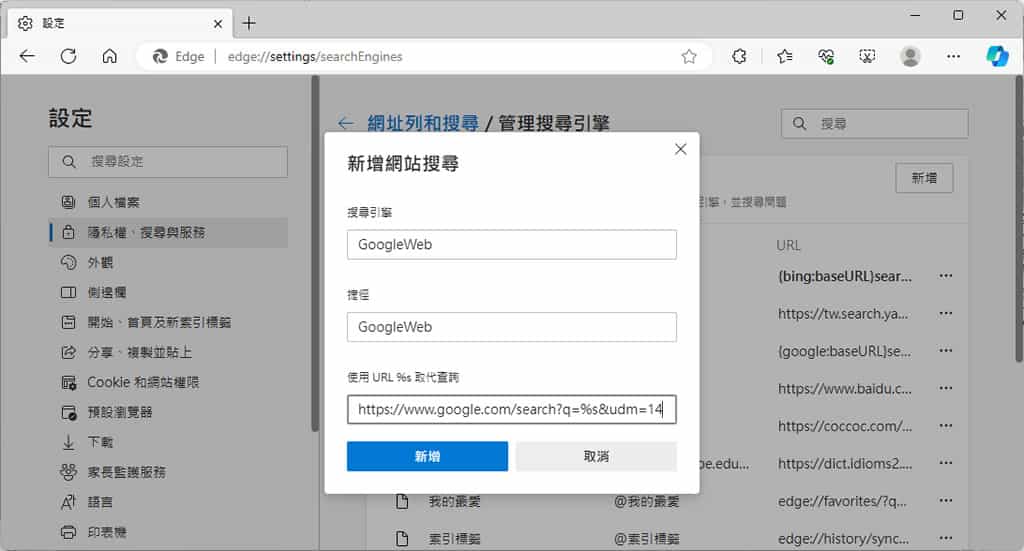Click the 搜尋 box above engine list
1024x551 pixels.
874,123
